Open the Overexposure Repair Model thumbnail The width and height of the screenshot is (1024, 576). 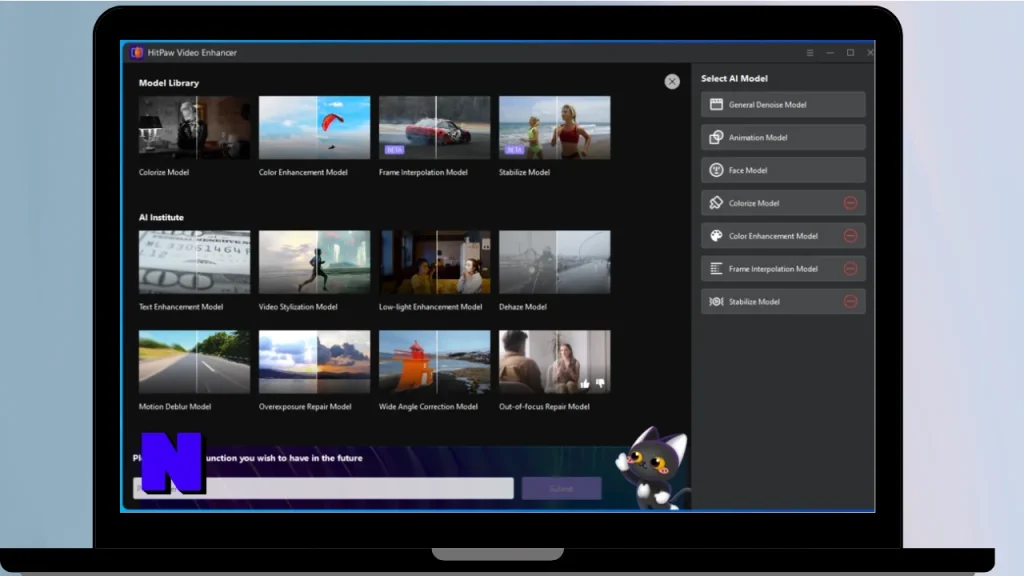(314, 362)
